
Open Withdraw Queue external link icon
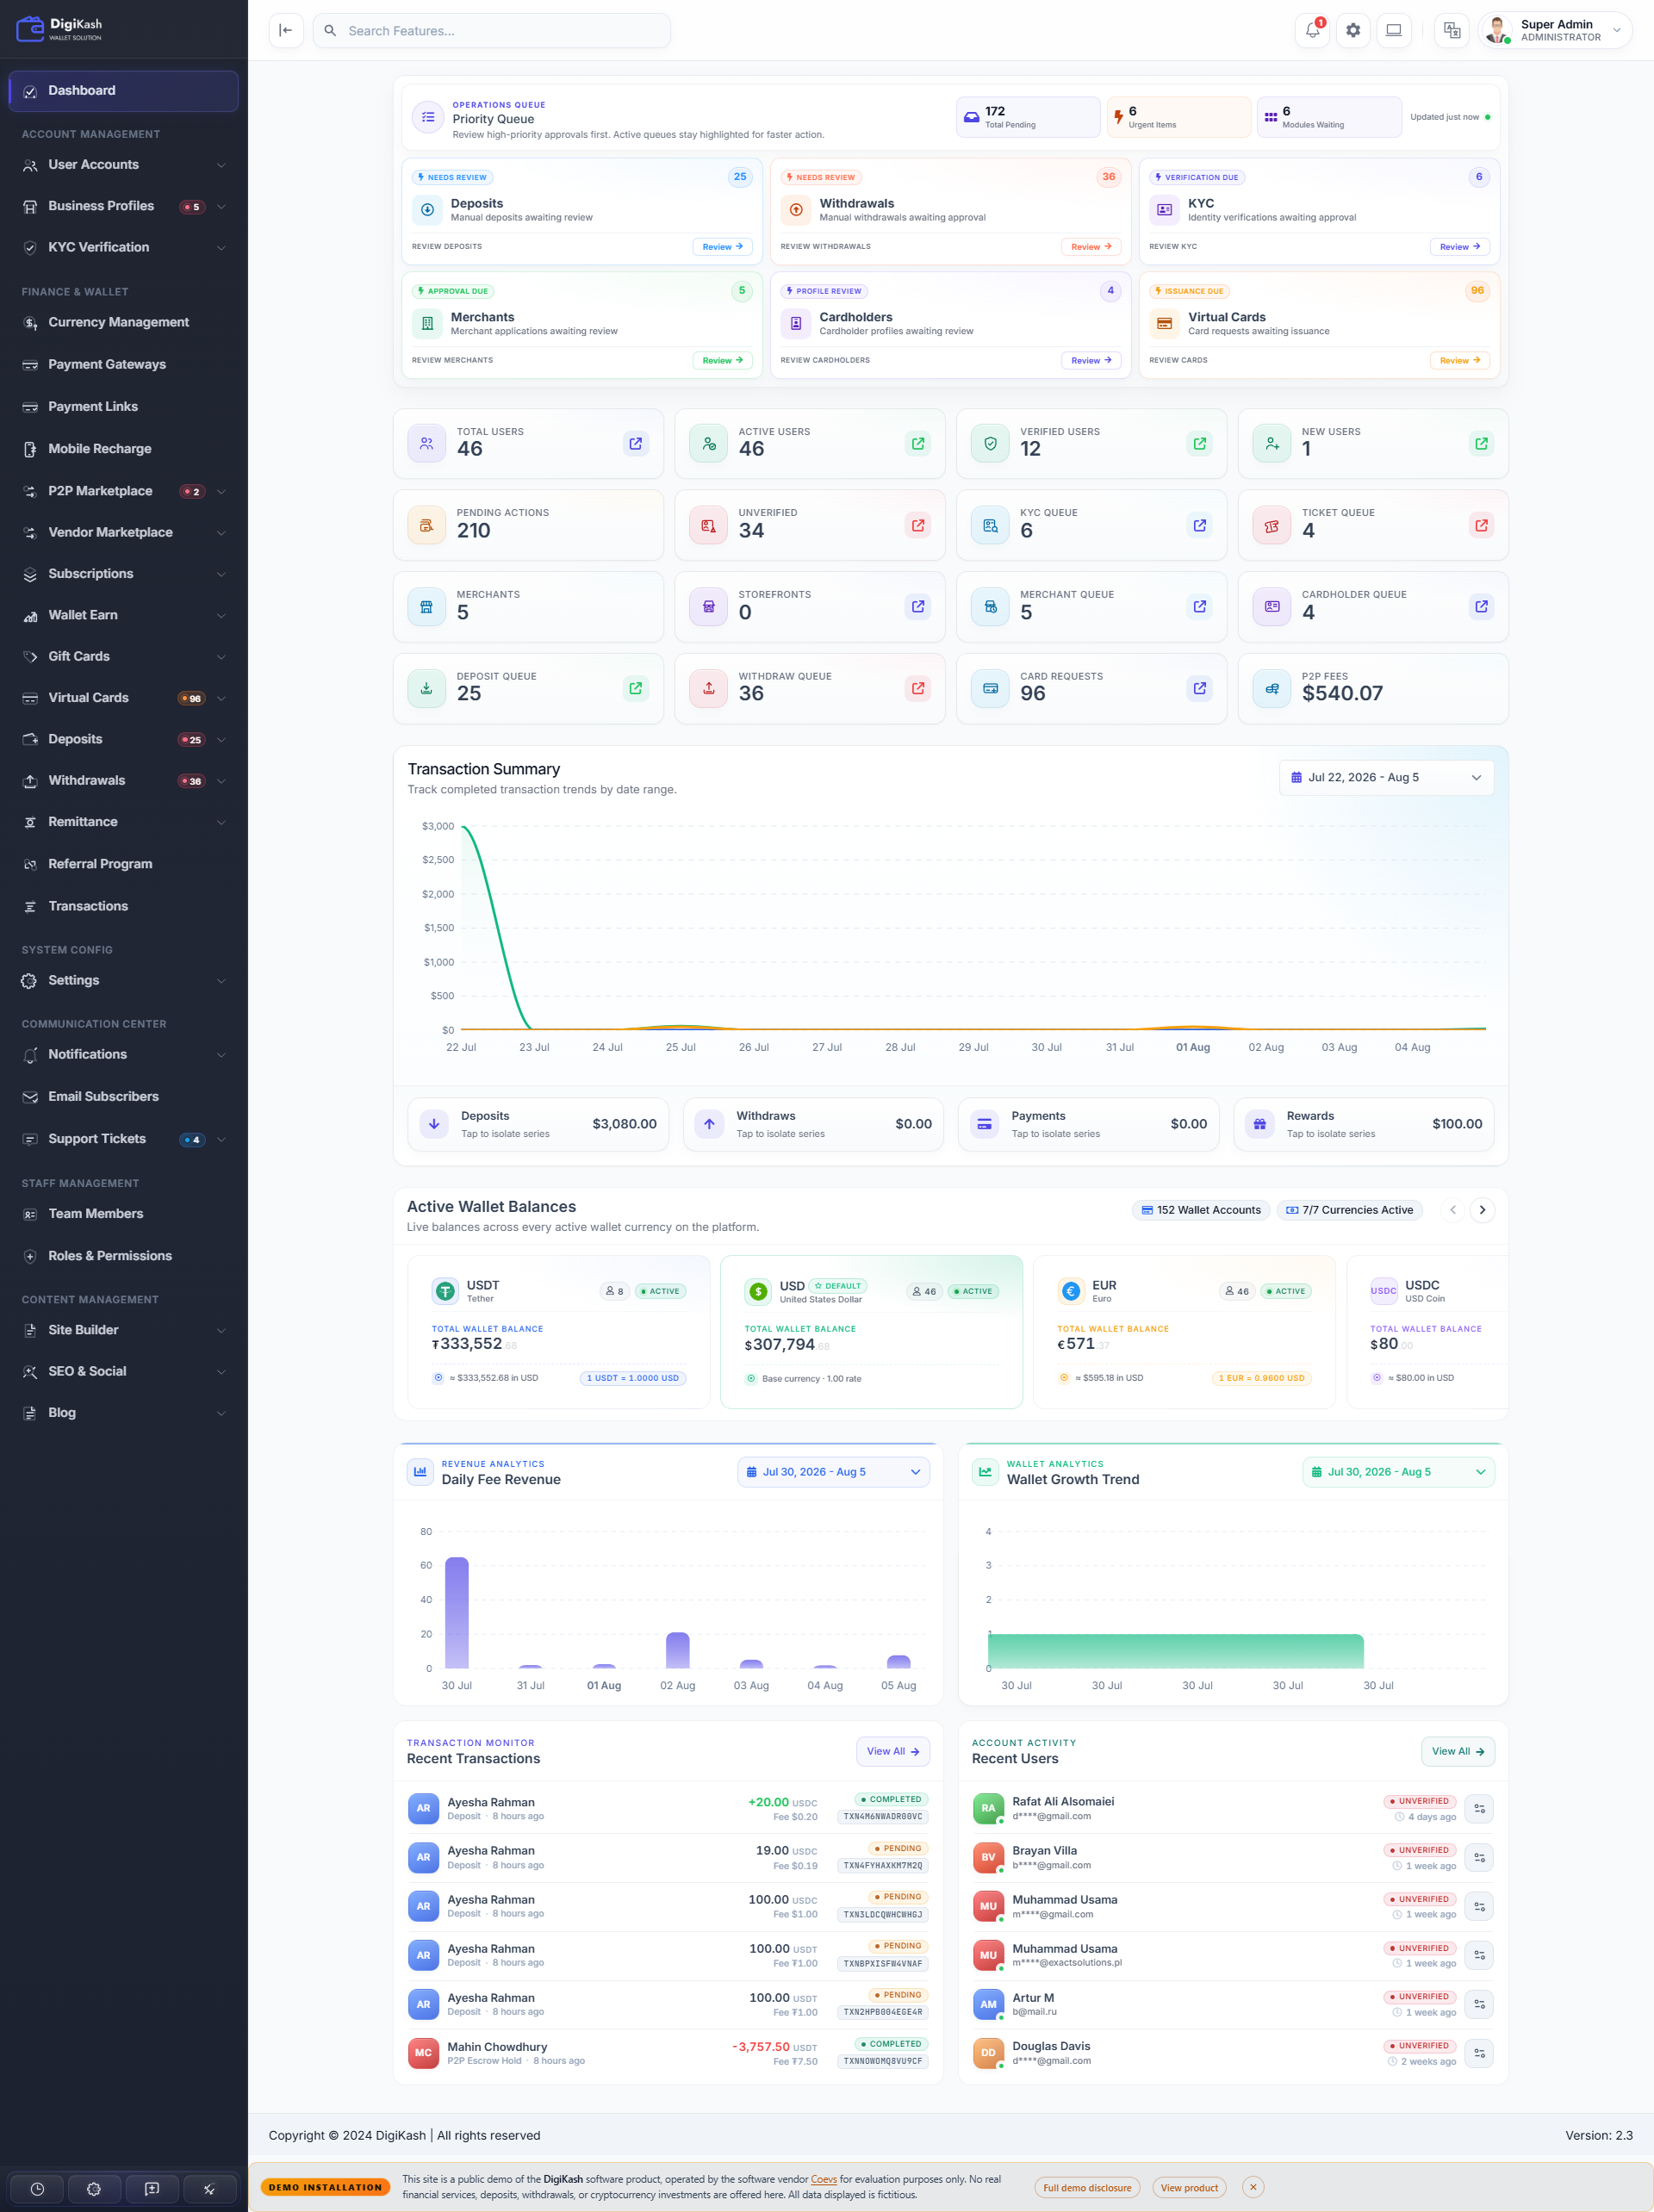pos(918,688)
